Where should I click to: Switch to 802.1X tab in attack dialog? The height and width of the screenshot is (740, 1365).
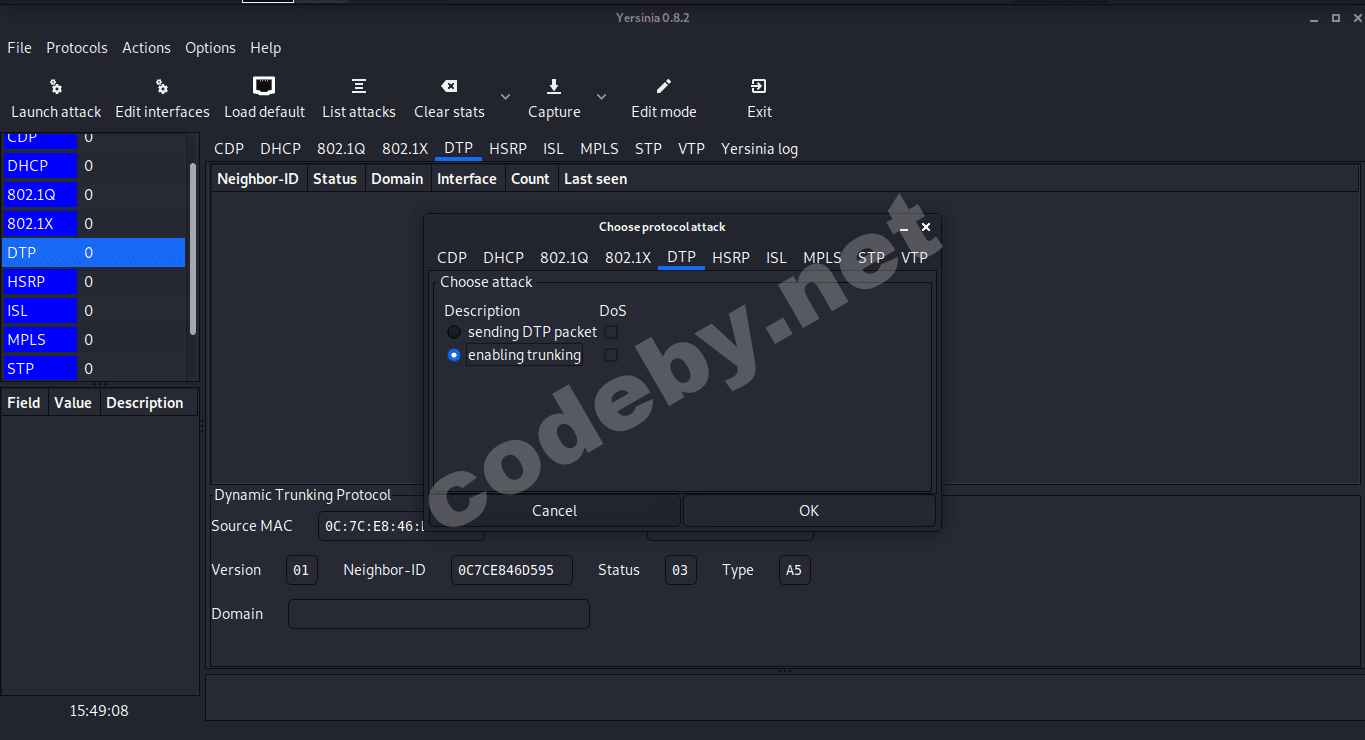[x=628, y=257]
